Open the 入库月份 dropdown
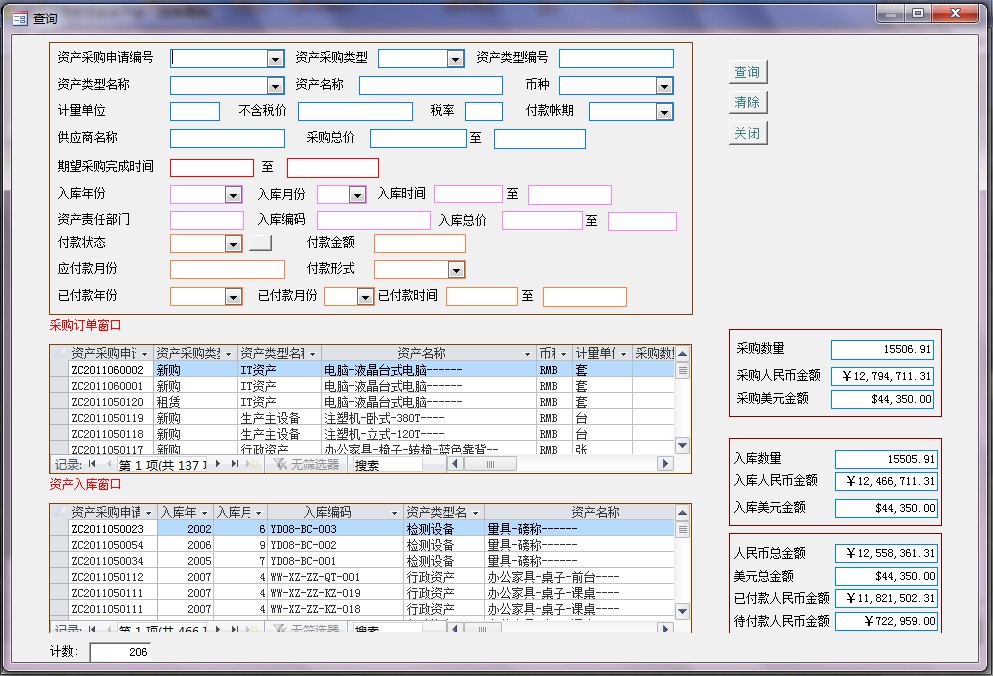Viewport: 993px width, 676px height. tap(357, 195)
